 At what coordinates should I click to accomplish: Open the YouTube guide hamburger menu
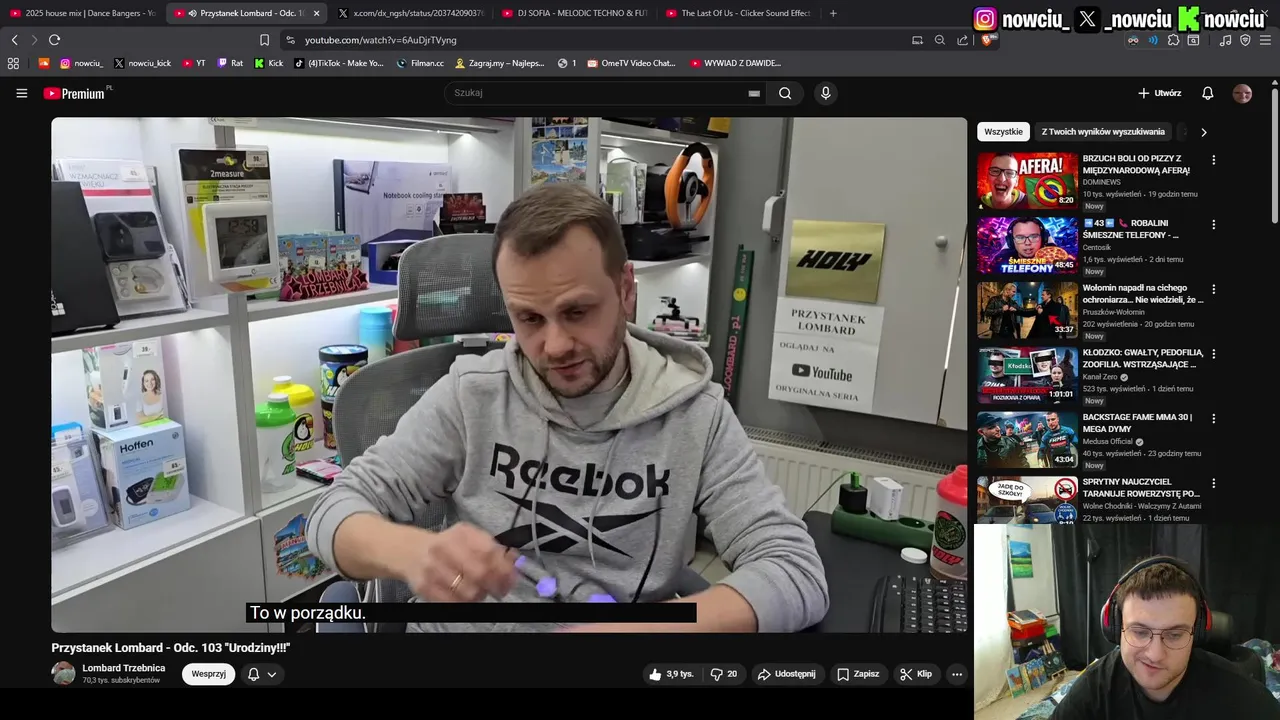[x=21, y=93]
